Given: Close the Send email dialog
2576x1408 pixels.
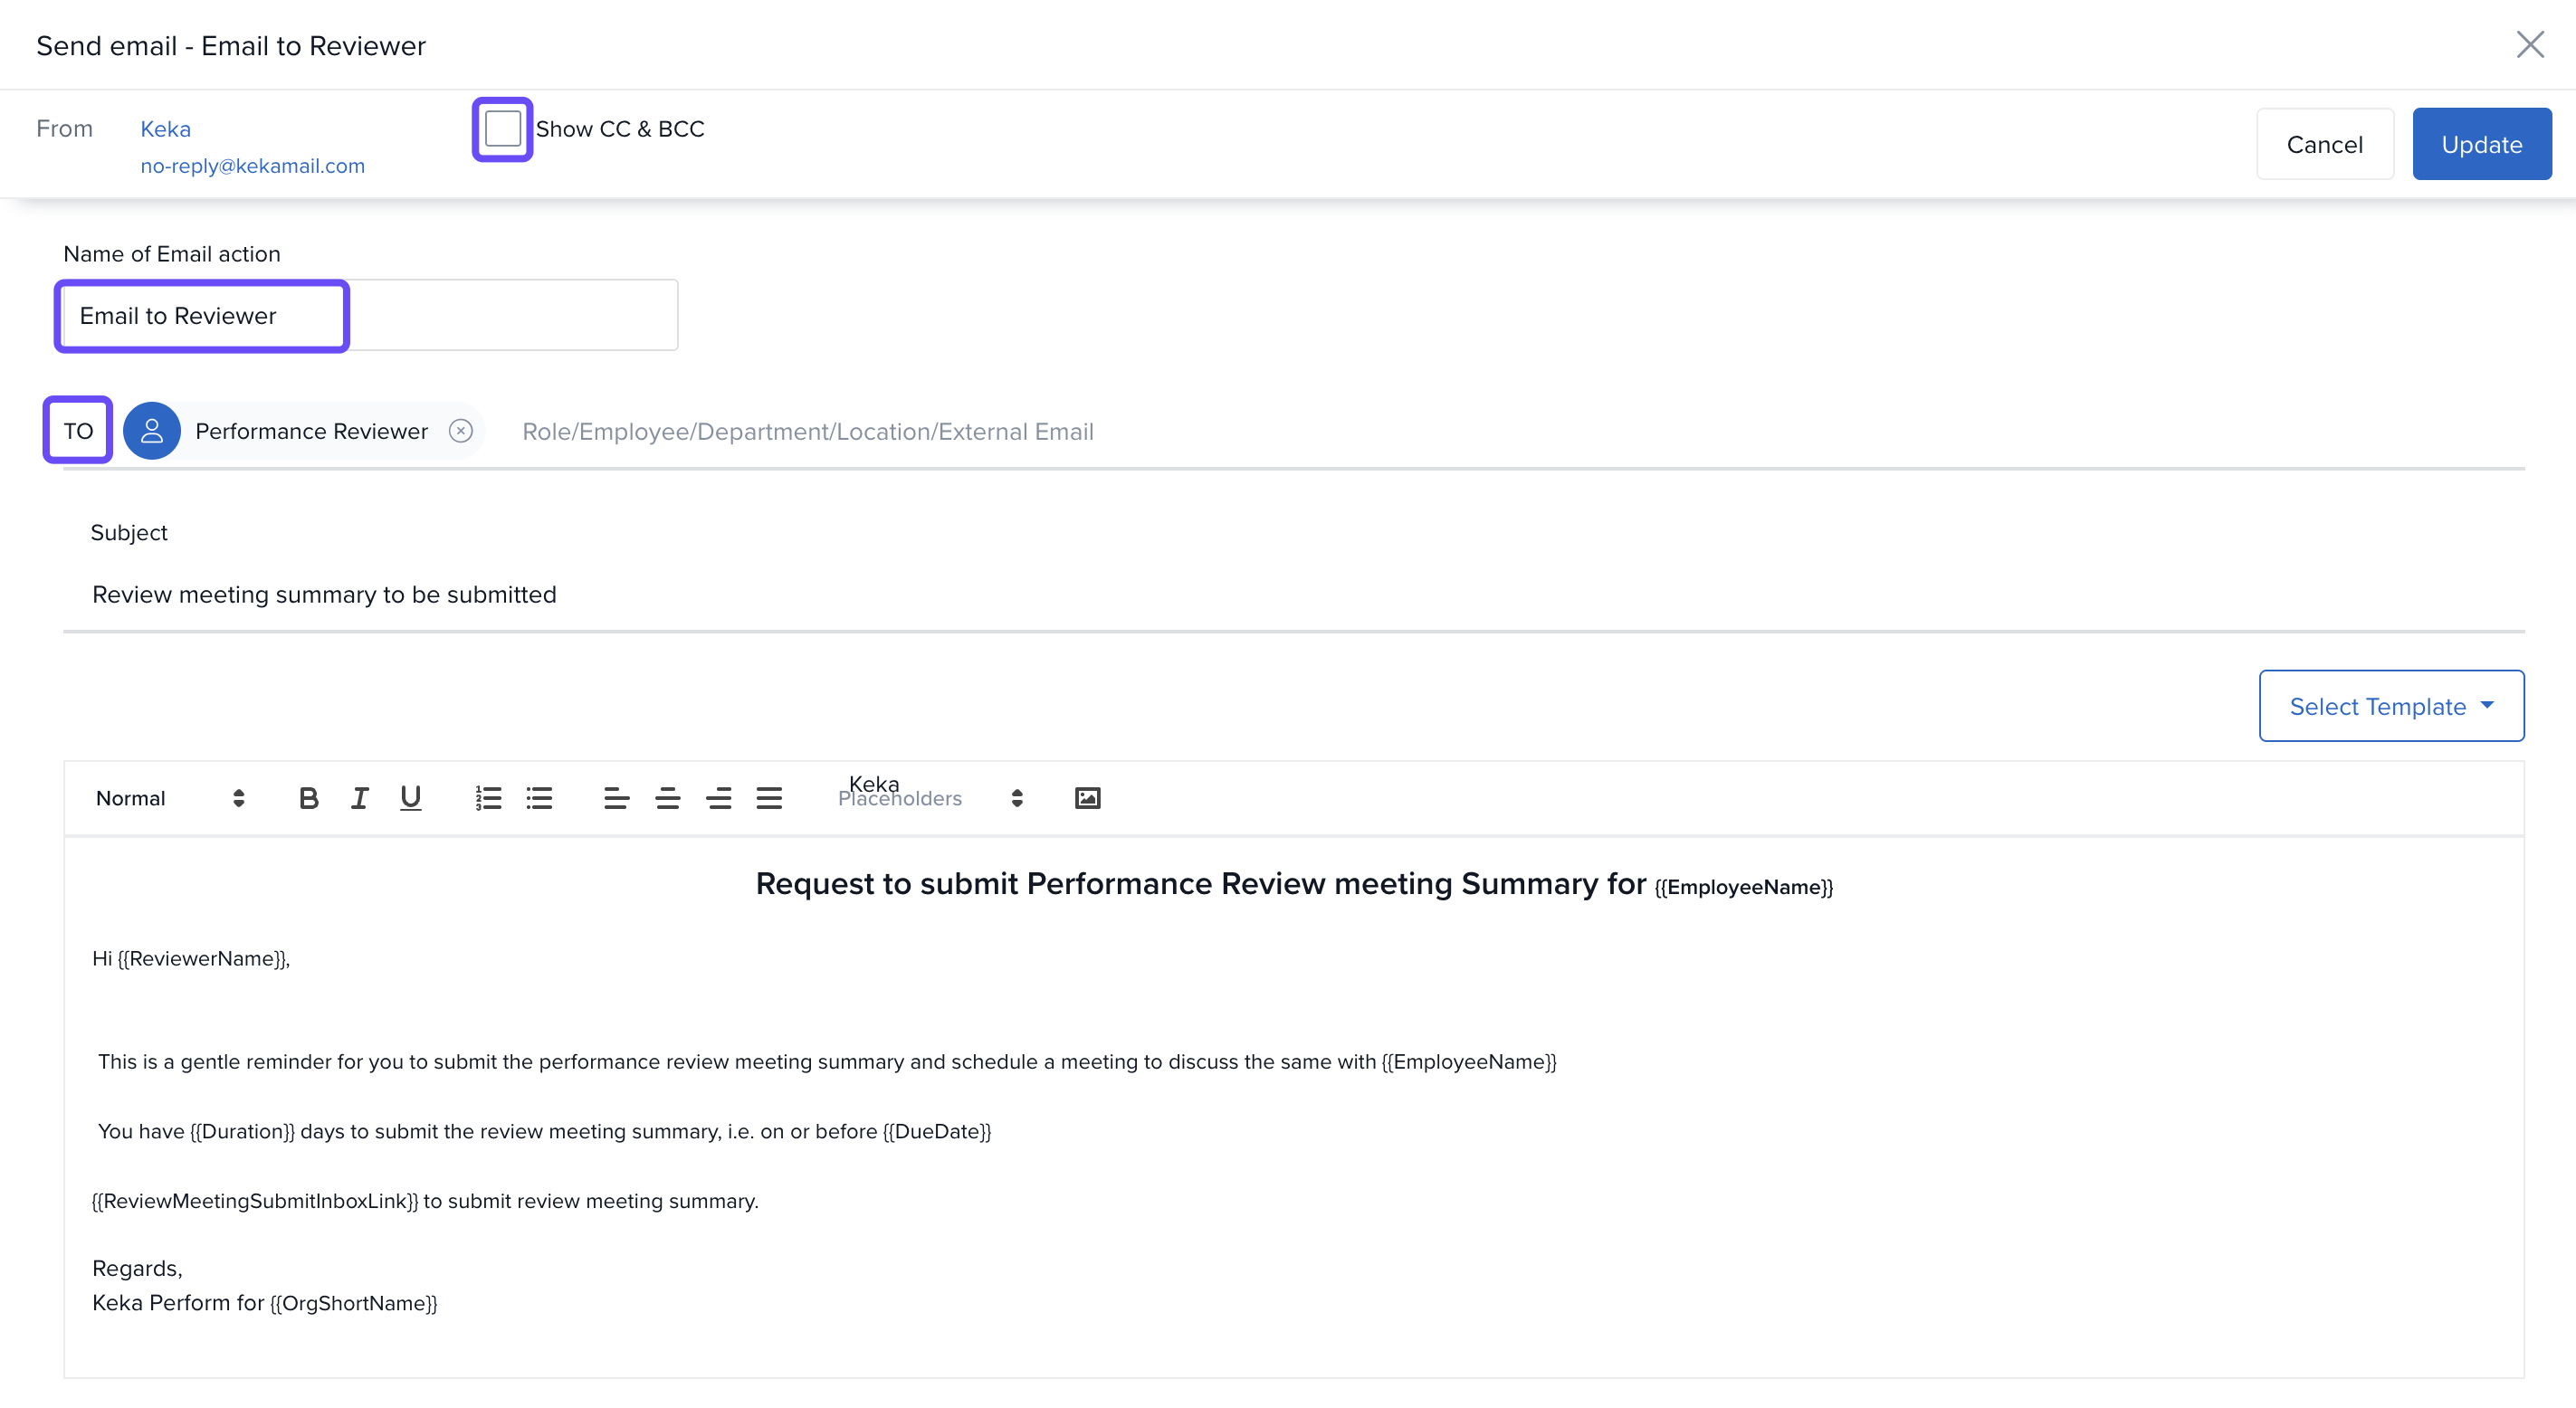Looking at the screenshot, I should tap(2529, 45).
